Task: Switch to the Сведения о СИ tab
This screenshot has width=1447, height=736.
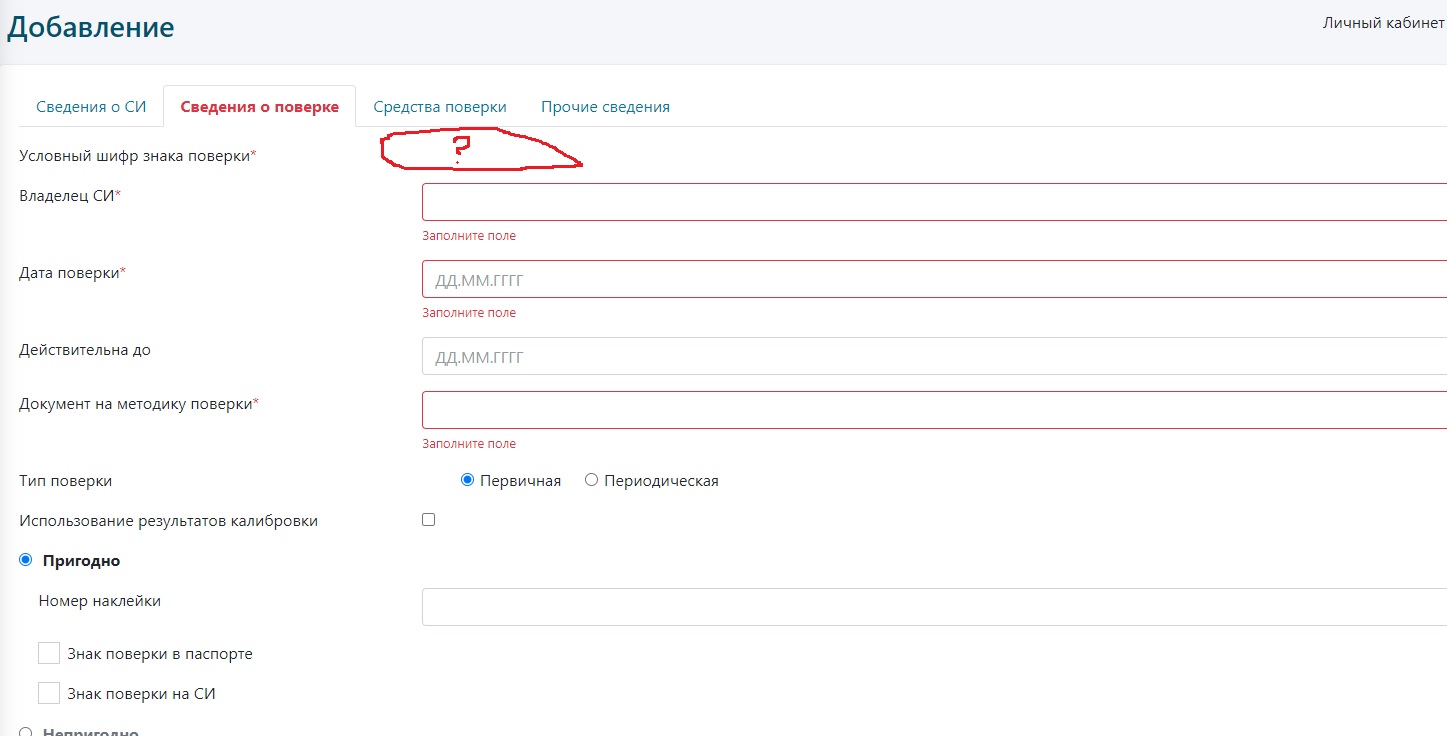Action: (91, 107)
